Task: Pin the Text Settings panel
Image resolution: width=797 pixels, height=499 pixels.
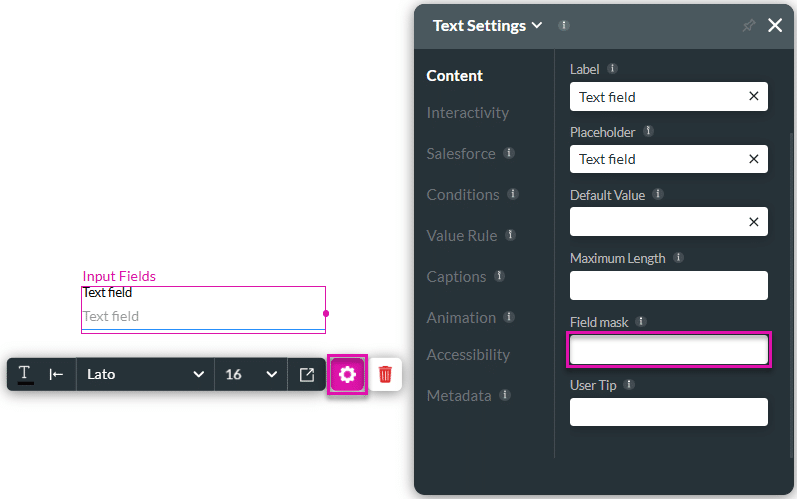Action: 748,26
